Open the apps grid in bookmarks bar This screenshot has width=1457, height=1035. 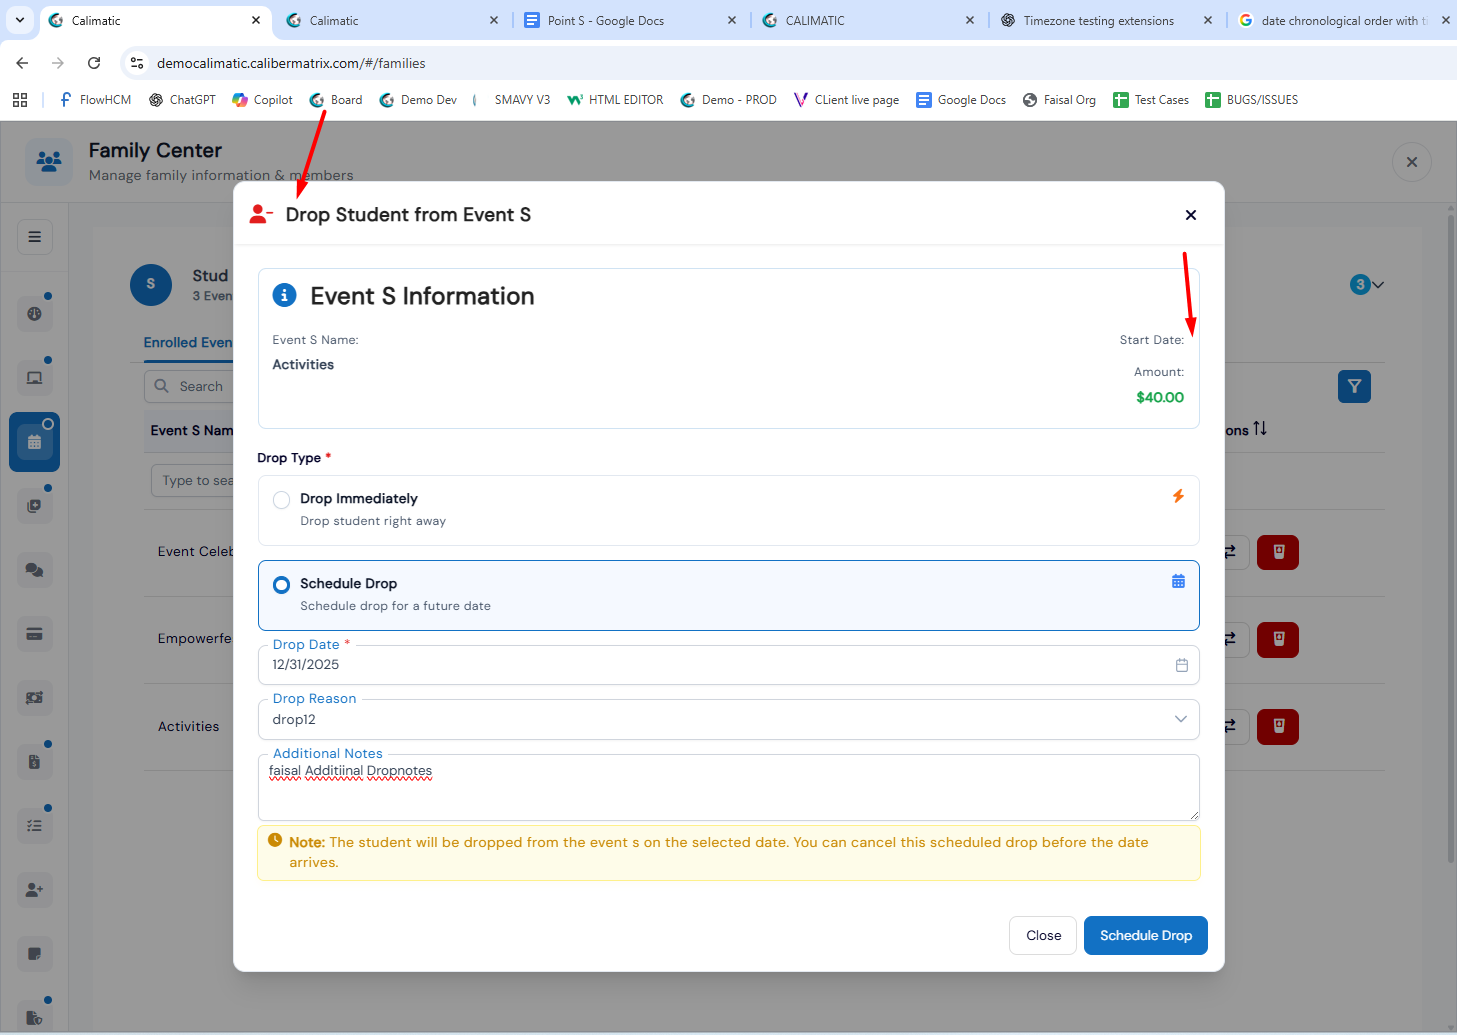pyautogui.click(x=20, y=100)
